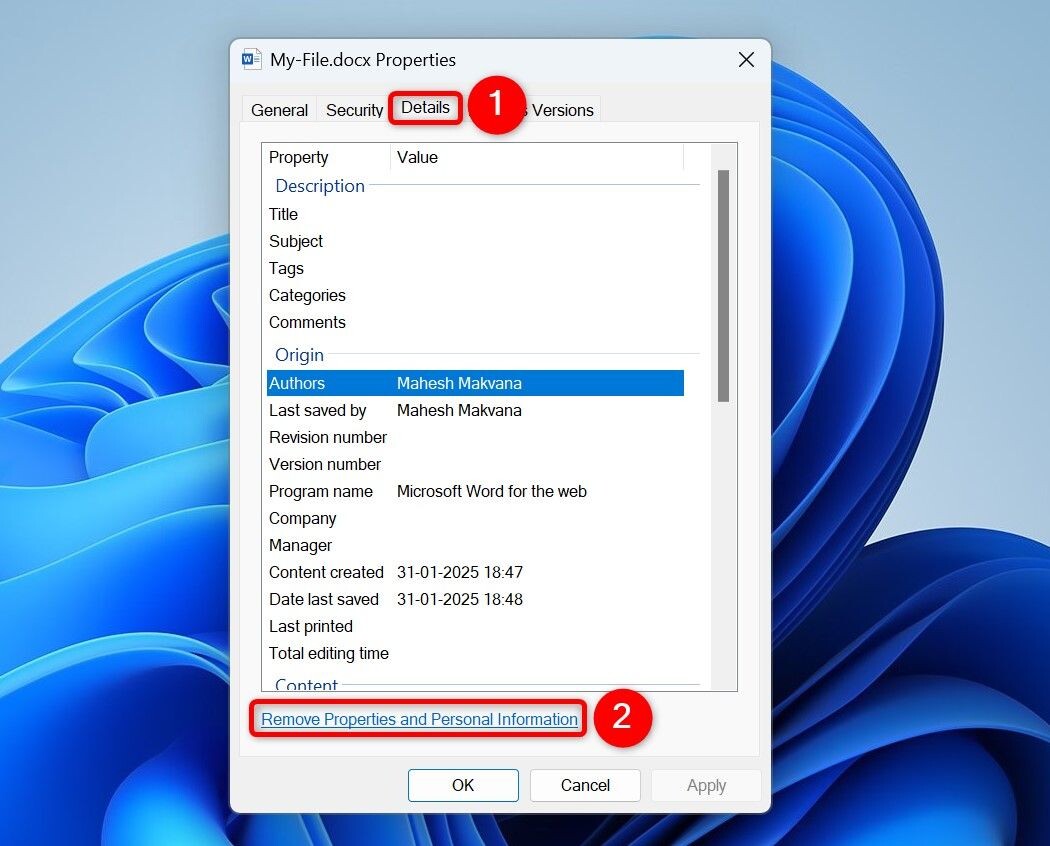1050x846 pixels.
Task: Click the vertical scrollbar thumb in details list
Action: coord(723,286)
